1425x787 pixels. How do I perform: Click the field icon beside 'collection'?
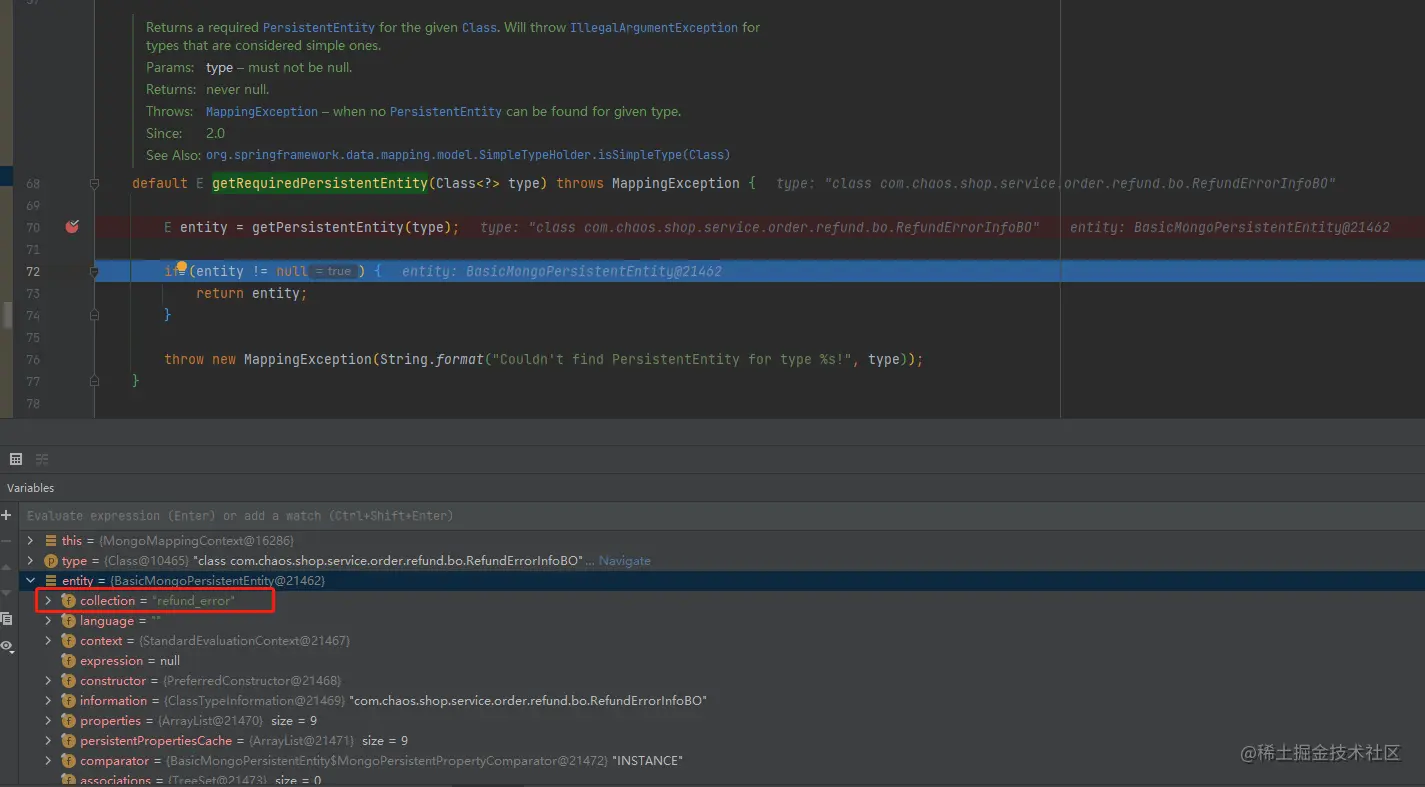68,601
